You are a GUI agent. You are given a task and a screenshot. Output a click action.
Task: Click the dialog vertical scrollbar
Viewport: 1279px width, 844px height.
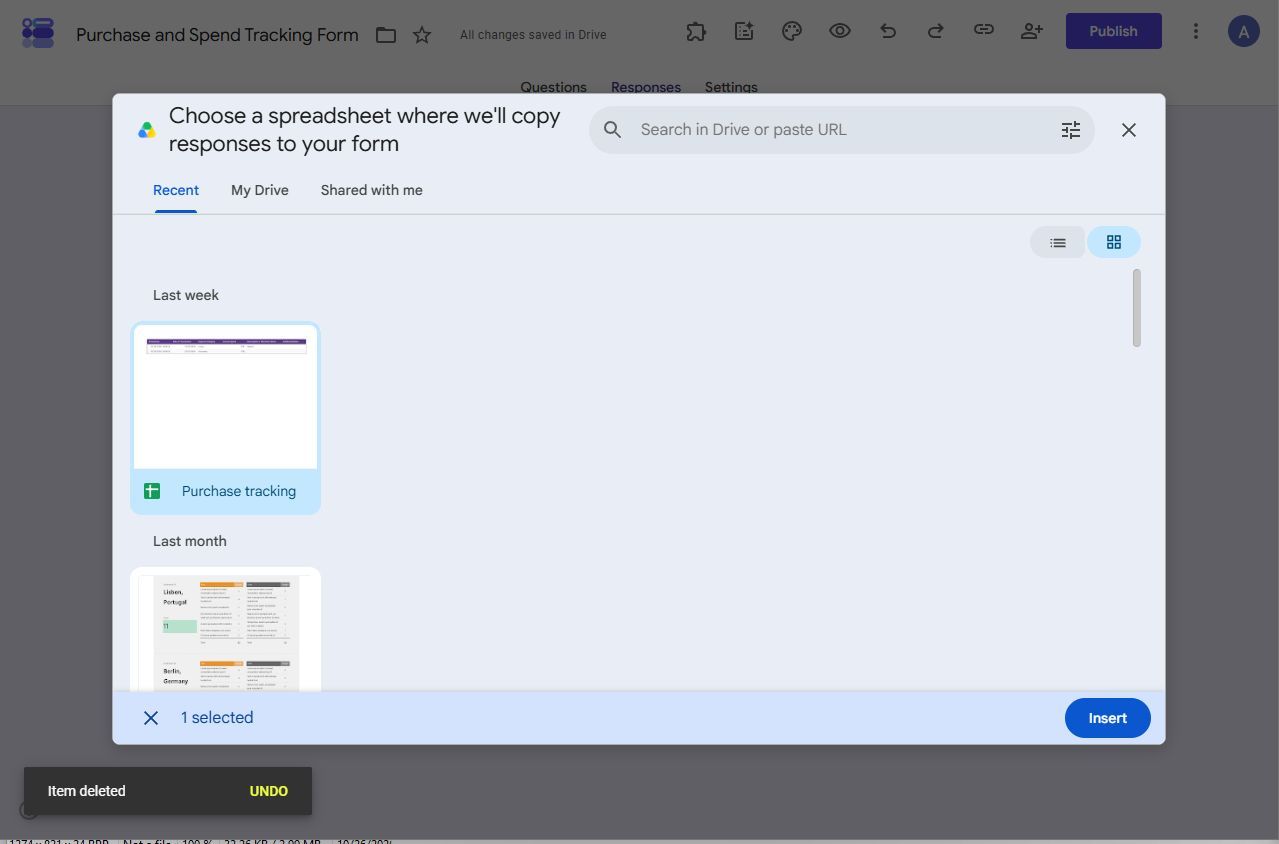[x=1137, y=308]
